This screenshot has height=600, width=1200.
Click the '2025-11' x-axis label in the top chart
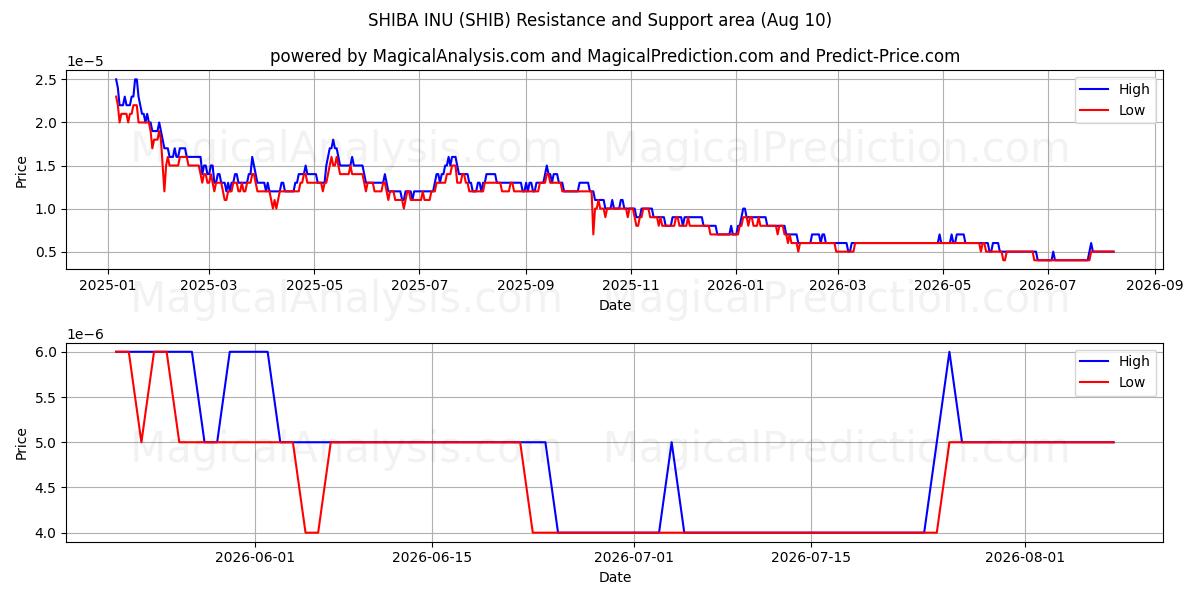pos(631,286)
